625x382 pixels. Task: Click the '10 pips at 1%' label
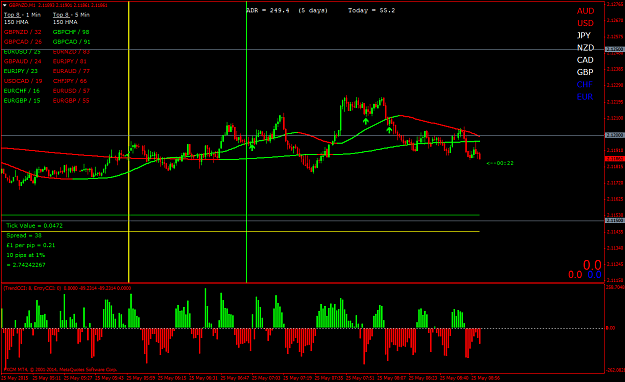pos(26,255)
